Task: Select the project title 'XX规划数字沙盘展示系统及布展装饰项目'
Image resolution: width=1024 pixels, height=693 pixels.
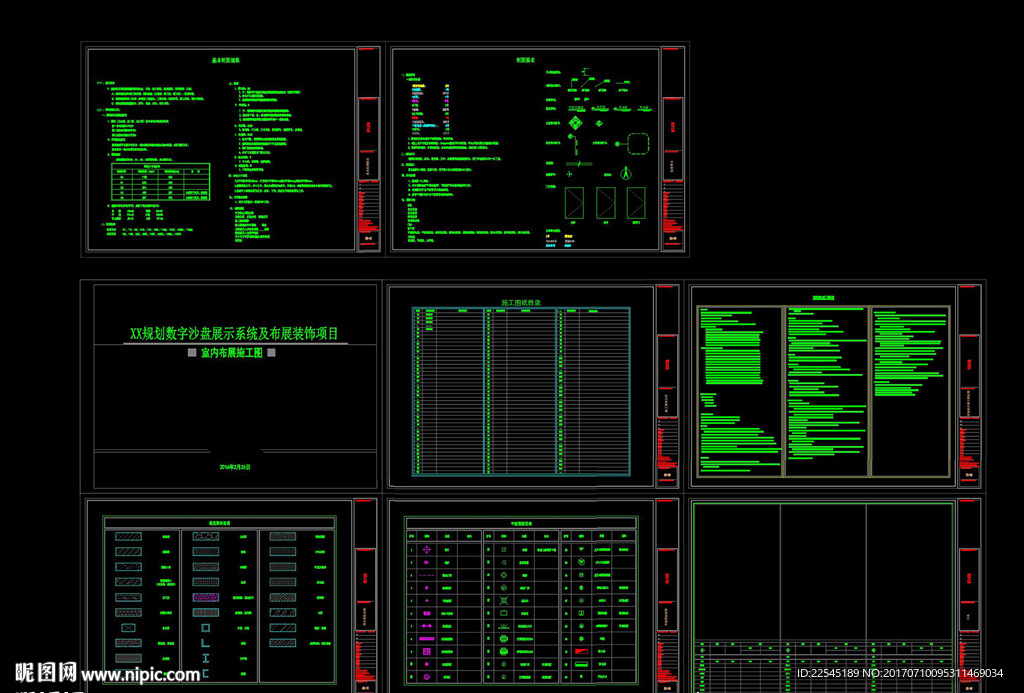Action: point(234,334)
